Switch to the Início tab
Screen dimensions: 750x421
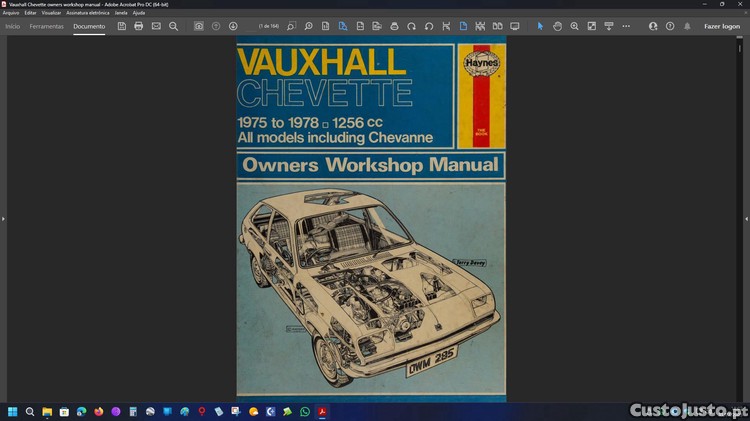[13, 26]
